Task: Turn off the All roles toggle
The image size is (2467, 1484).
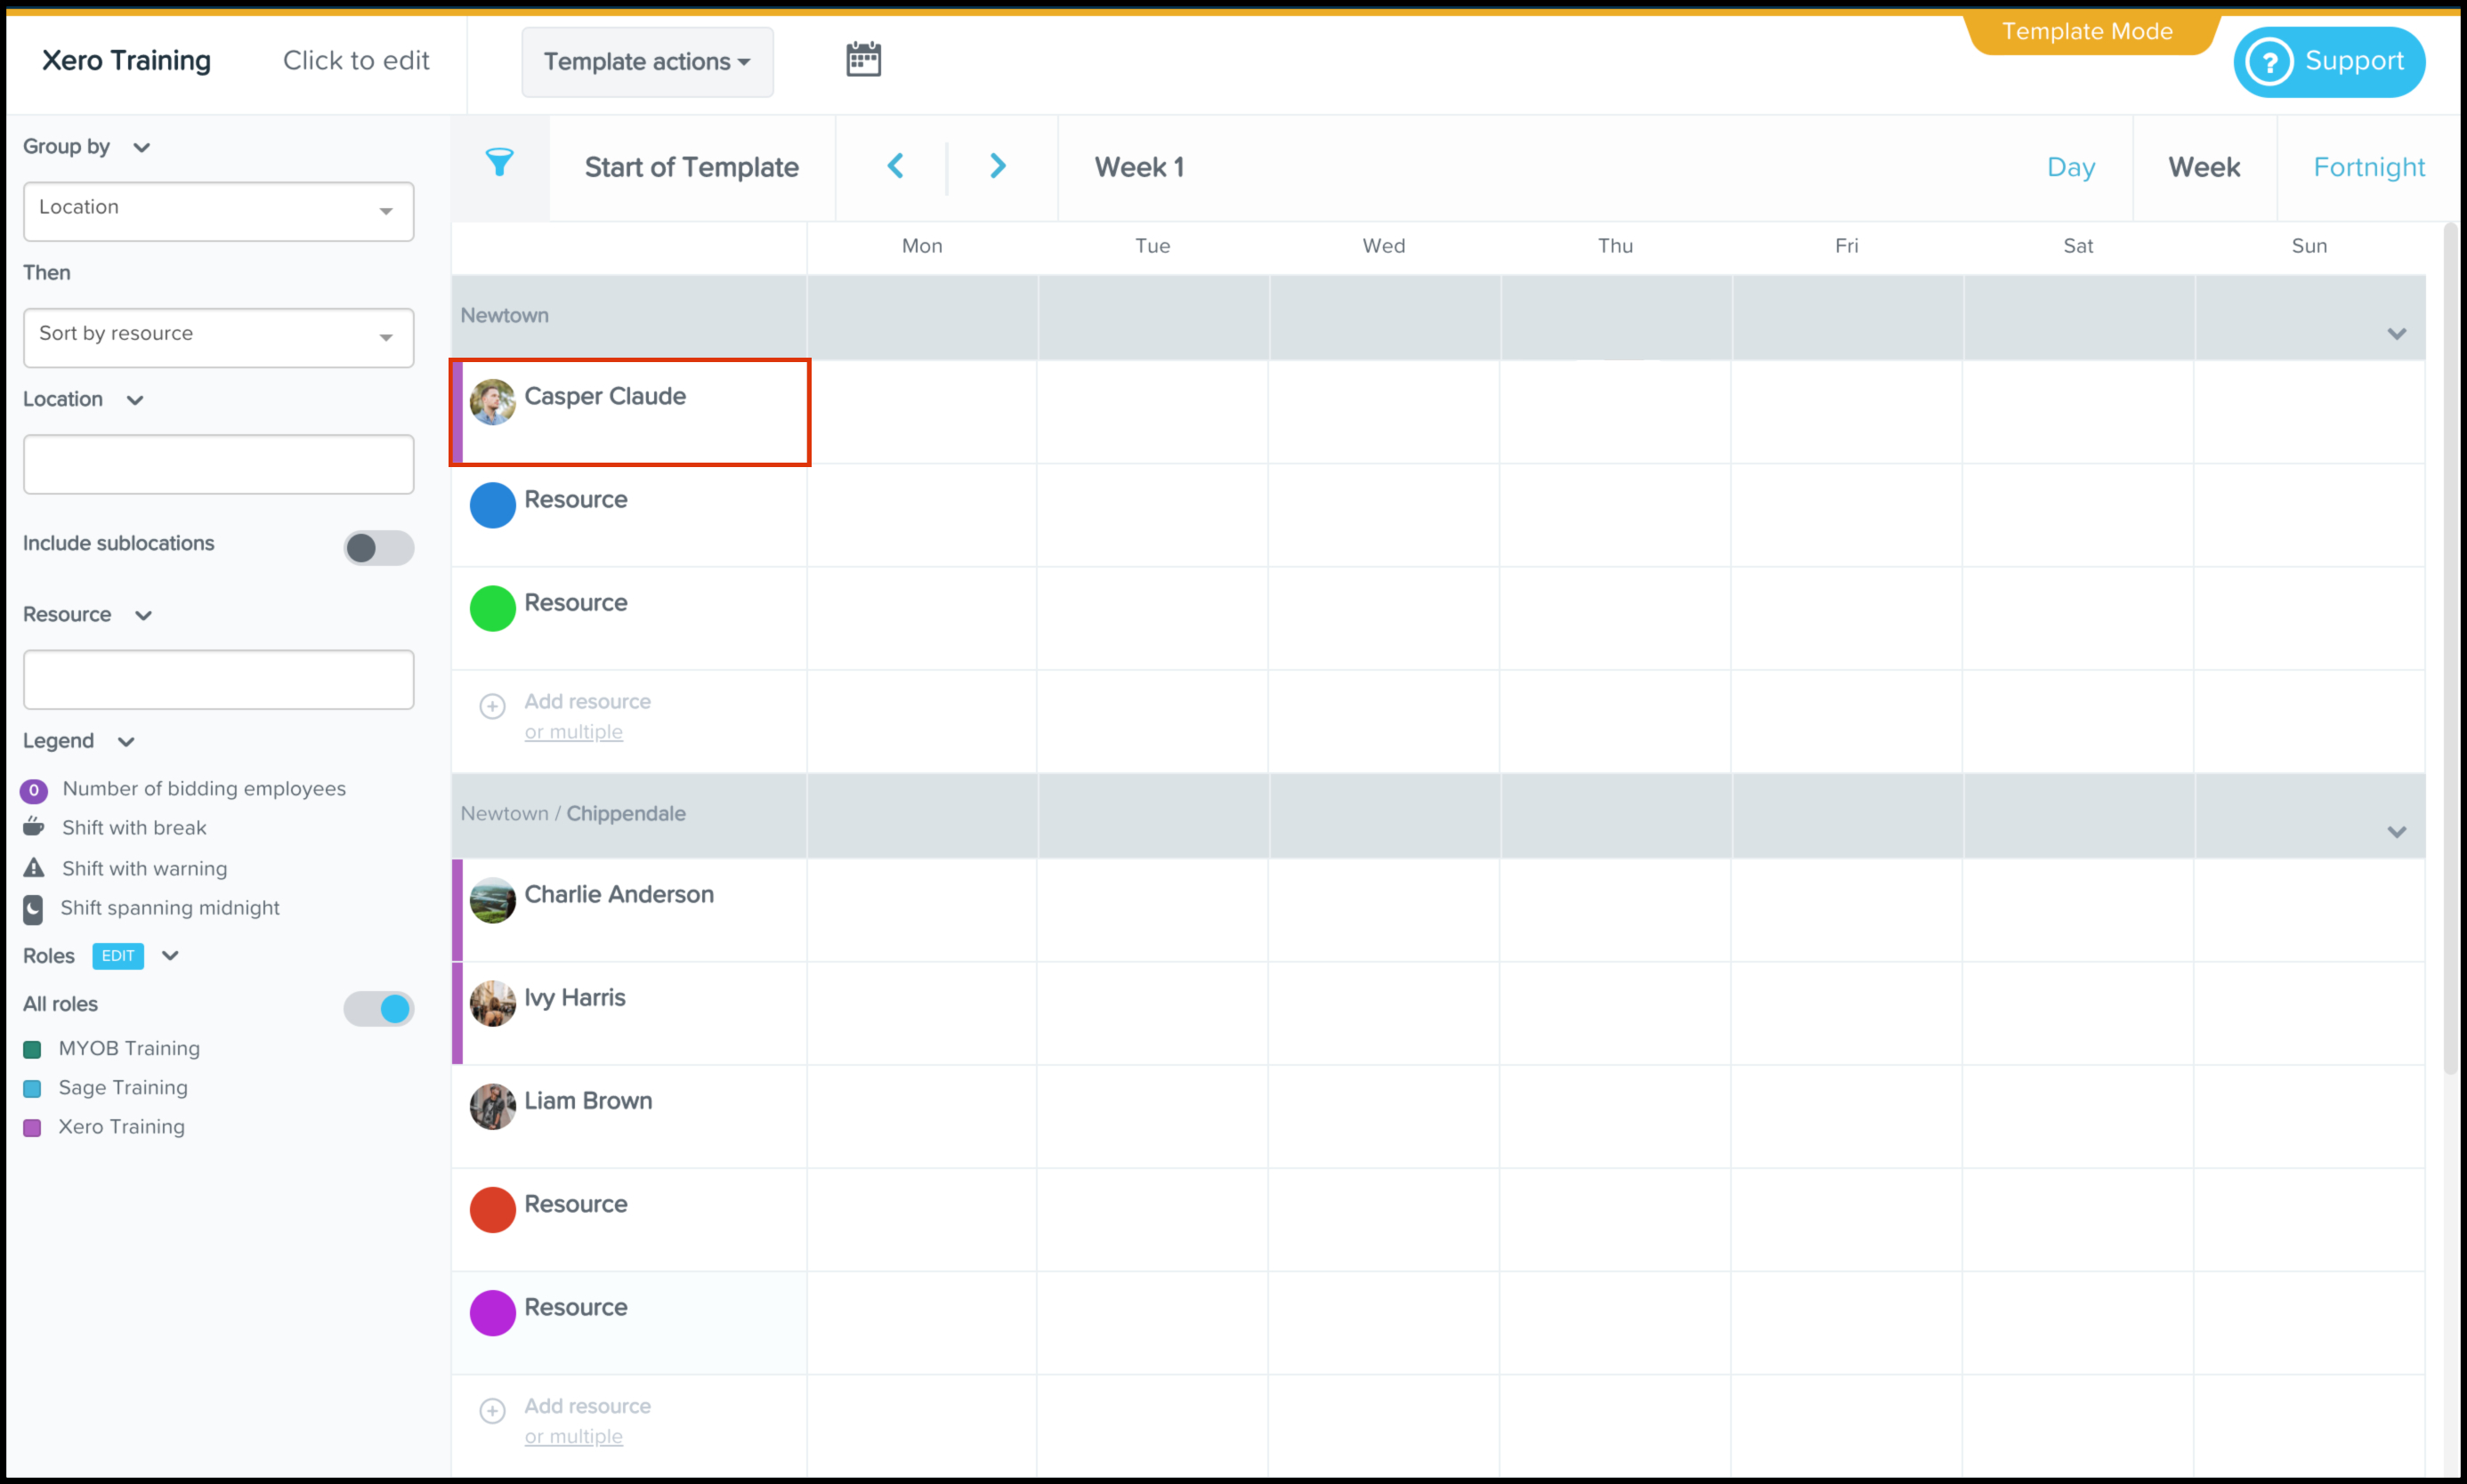Action: click(378, 1008)
